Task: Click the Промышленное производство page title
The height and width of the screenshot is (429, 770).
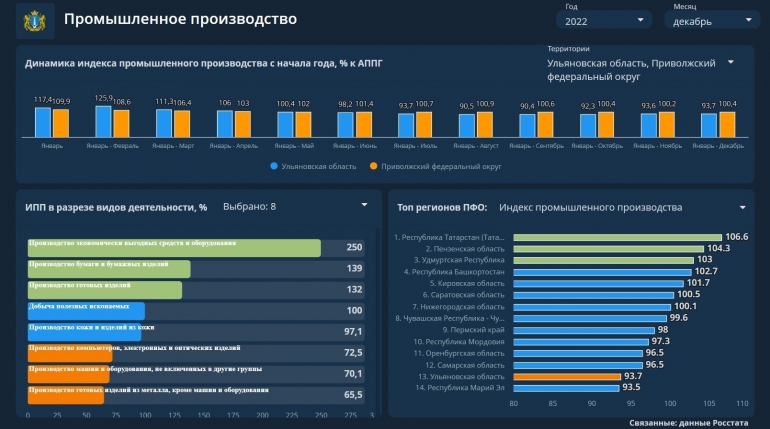Action: click(x=180, y=19)
